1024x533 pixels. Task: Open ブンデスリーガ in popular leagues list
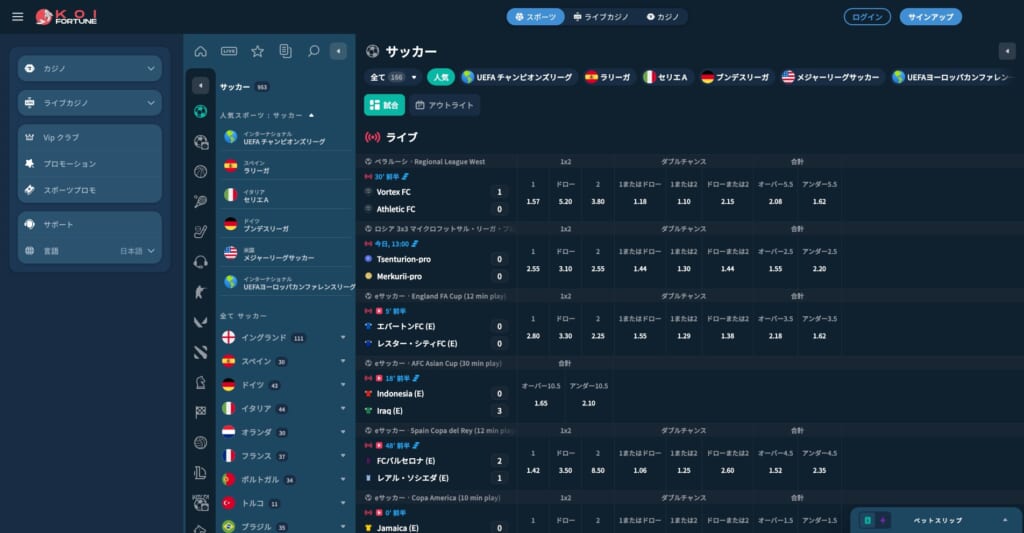(286, 224)
